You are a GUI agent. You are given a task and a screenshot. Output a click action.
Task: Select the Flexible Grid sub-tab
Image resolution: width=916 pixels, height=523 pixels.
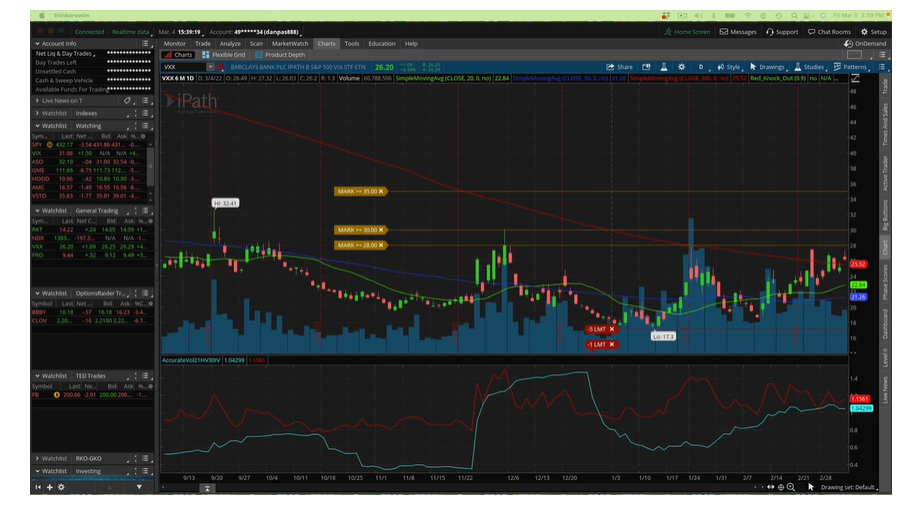[224, 54]
